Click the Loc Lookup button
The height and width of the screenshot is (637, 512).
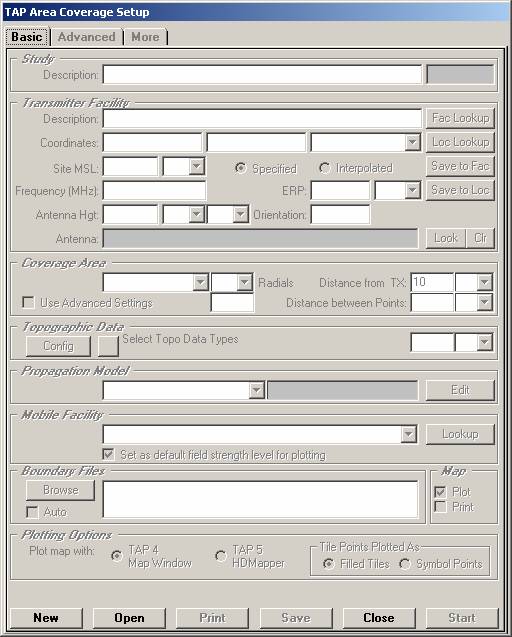(460, 142)
